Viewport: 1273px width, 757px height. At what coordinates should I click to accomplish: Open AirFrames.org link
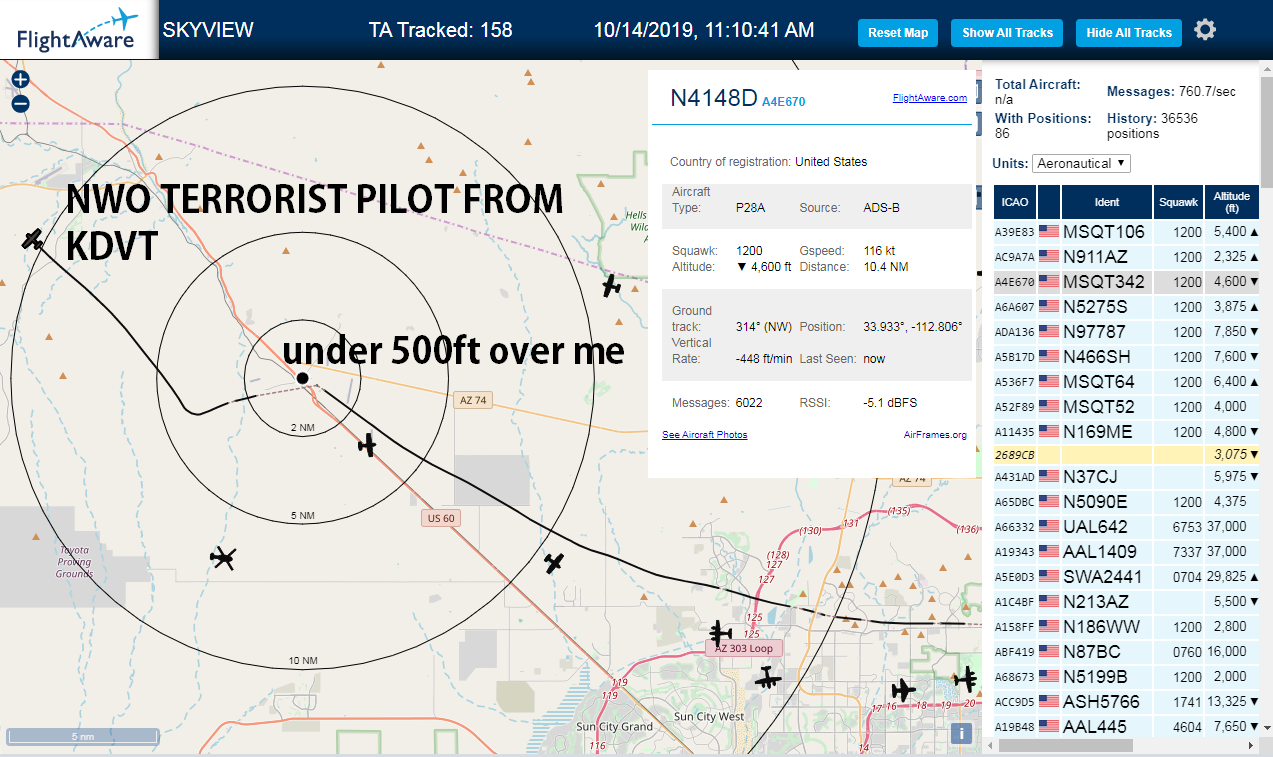click(935, 435)
